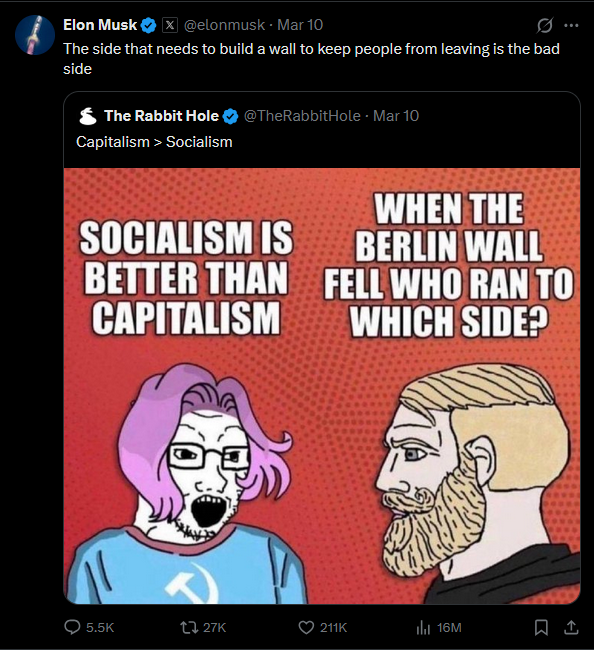Open the @TheRabbitHole handle
Image resolution: width=594 pixels, height=650 pixels.
302,116
